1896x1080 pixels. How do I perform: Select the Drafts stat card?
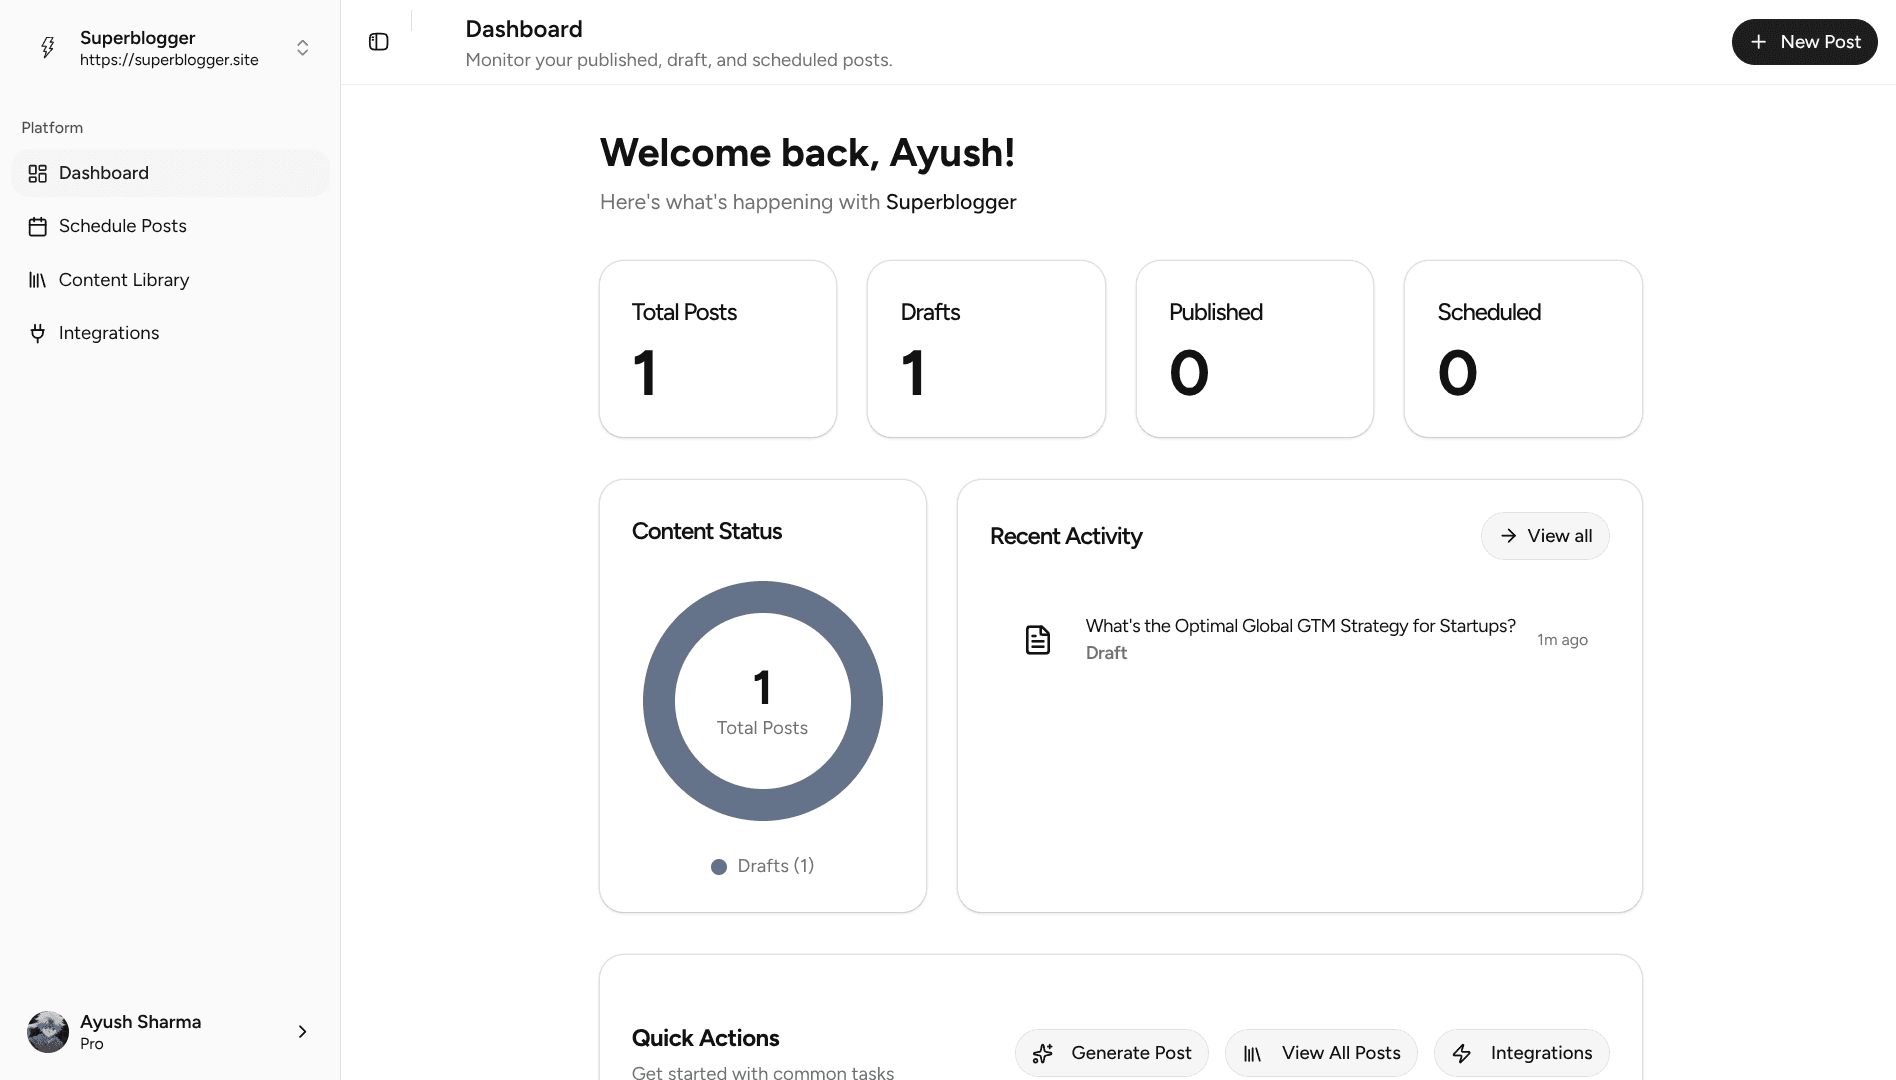pos(985,349)
